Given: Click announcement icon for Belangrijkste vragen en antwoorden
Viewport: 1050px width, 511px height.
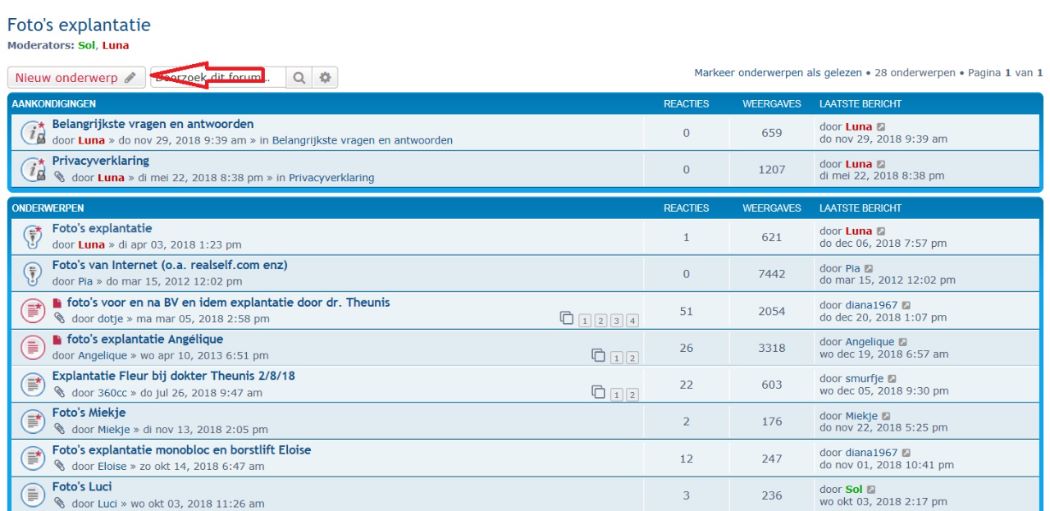Looking at the screenshot, I should 31,132.
